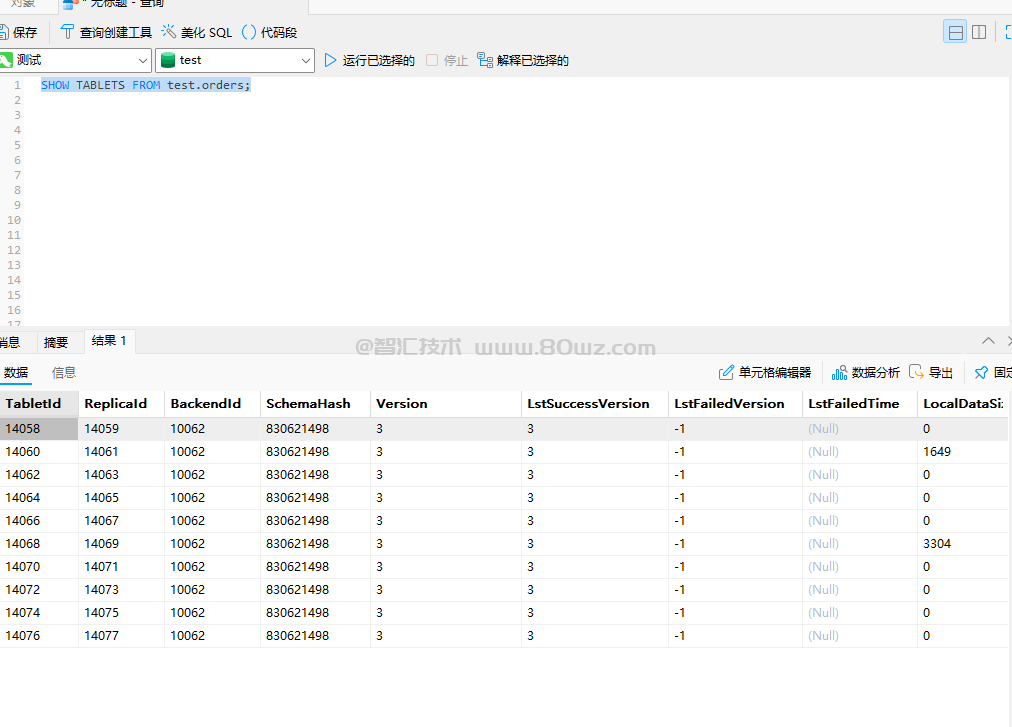Open the query builder tool (查询创建工具)
Image resolution: width=1012 pixels, height=727 pixels.
click(x=68, y=32)
